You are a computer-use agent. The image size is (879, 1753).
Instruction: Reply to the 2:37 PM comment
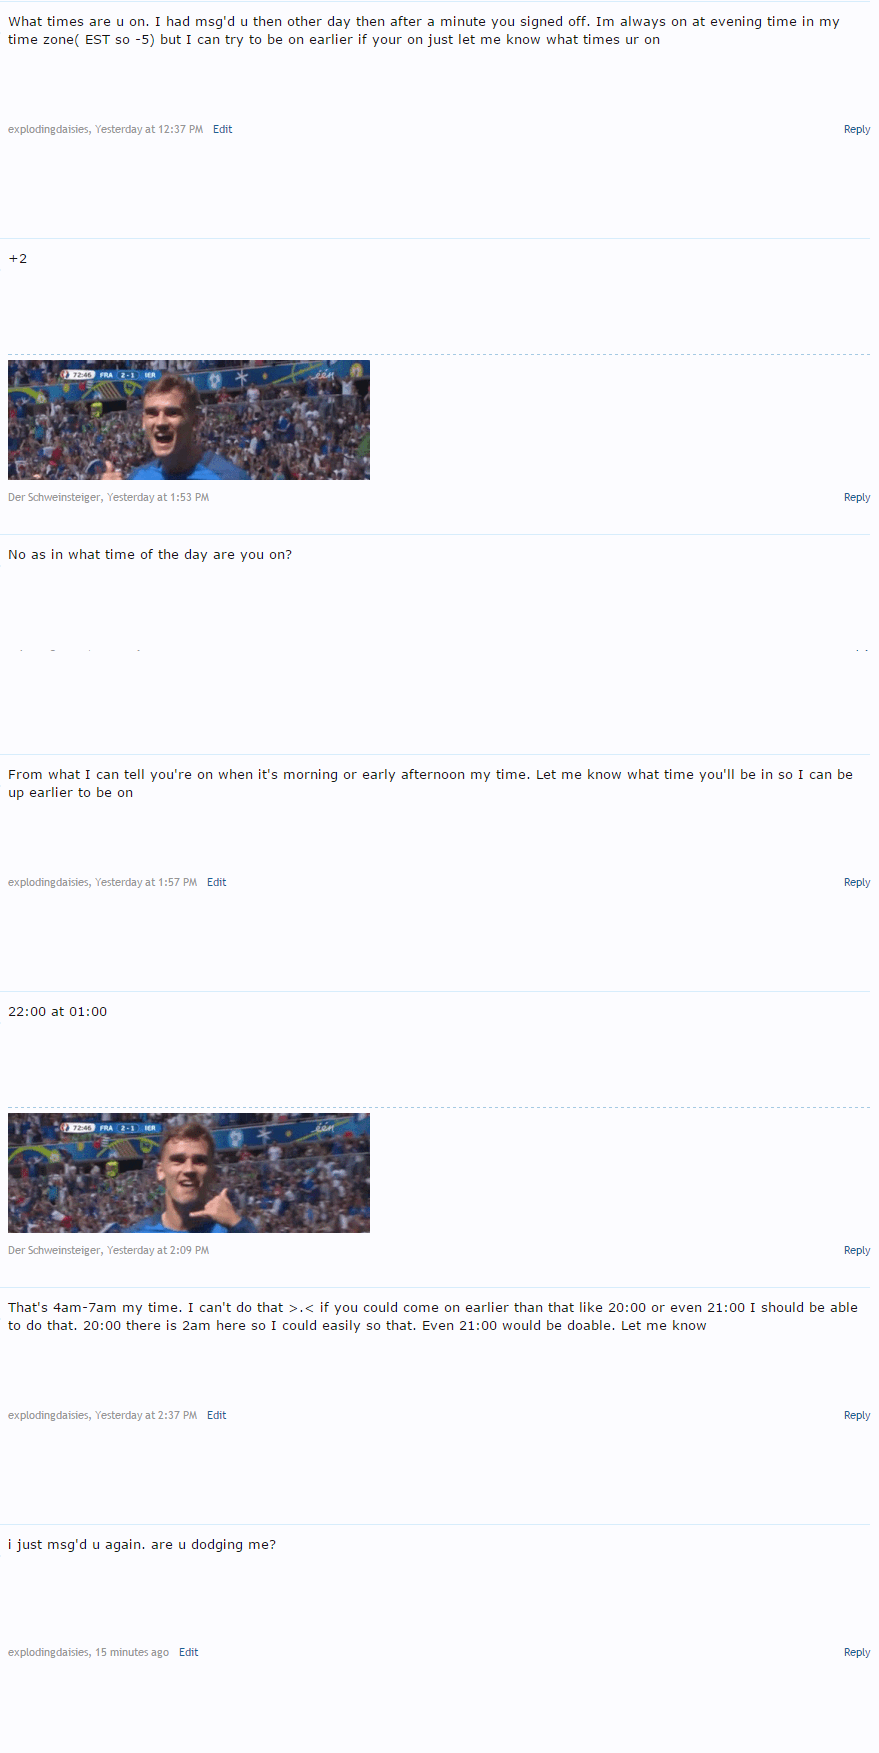pos(856,1415)
